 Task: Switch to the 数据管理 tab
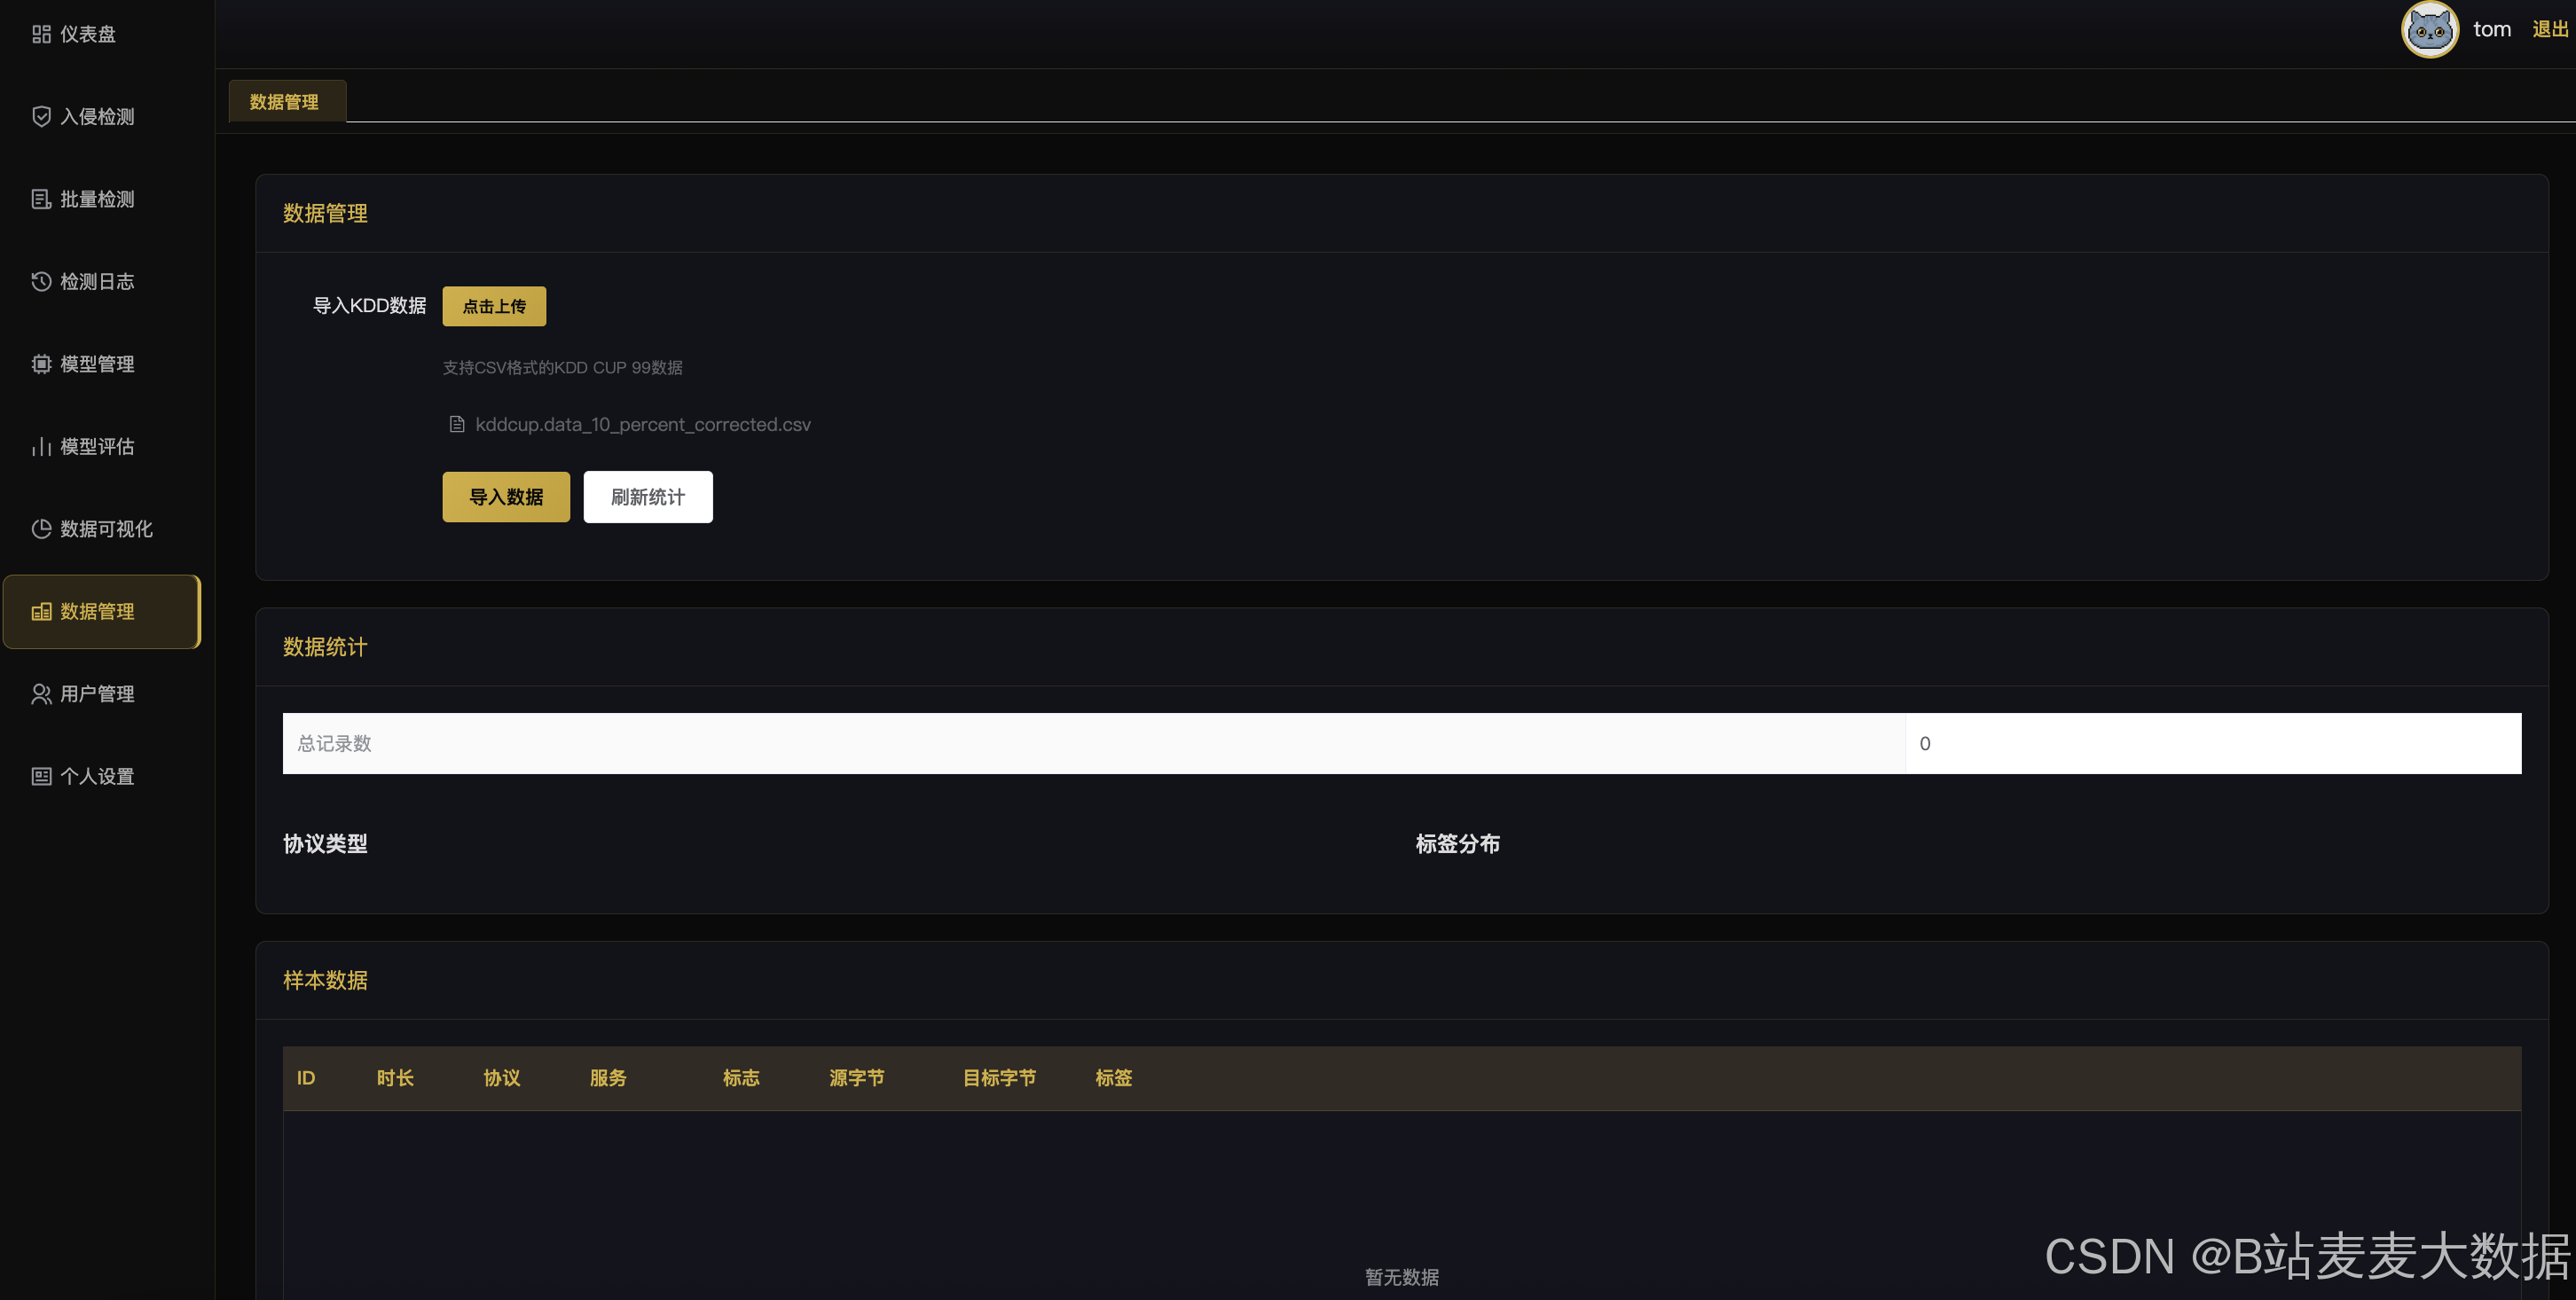tap(285, 102)
